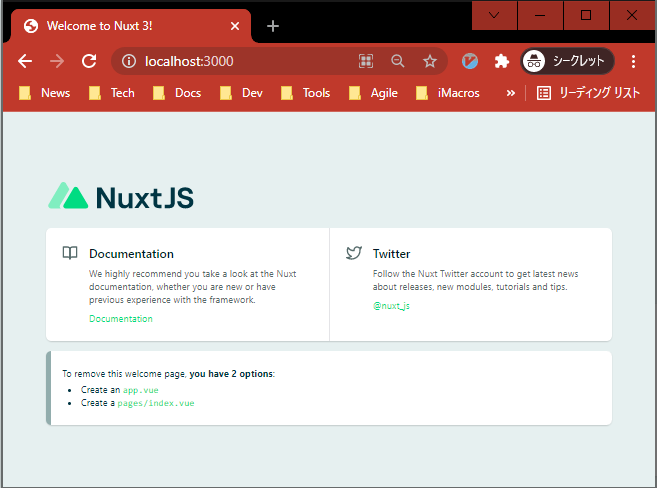The image size is (657, 488).
Task: Open the Agile bookmarks folder
Action: 373,93
